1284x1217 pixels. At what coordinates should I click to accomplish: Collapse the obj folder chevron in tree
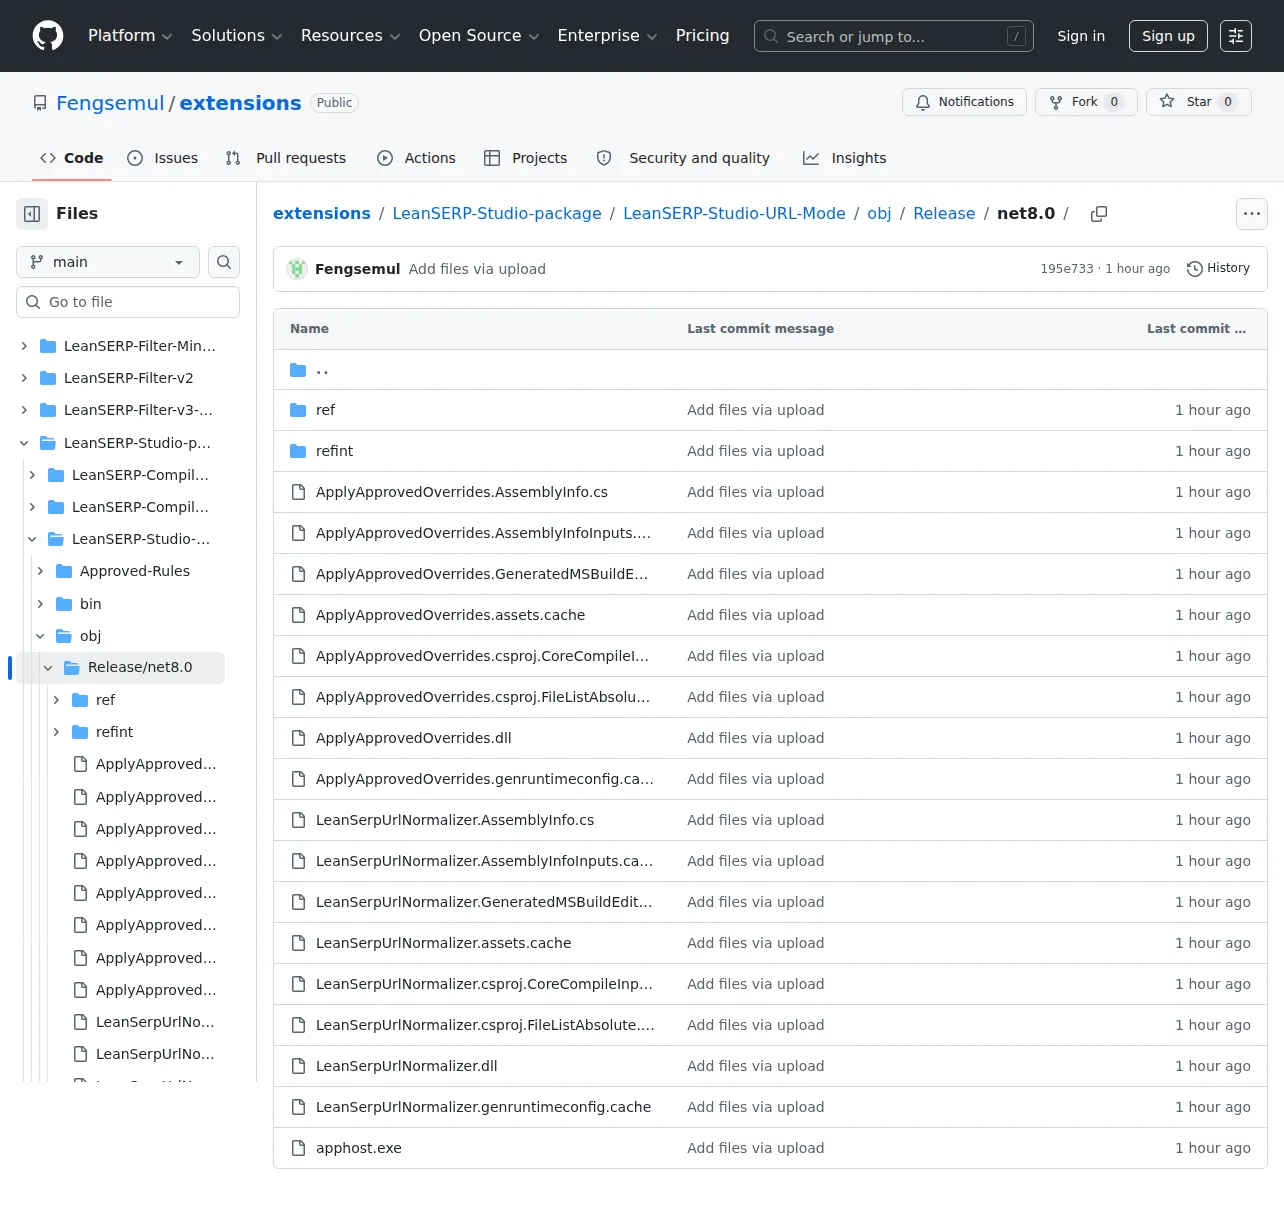[40, 636]
